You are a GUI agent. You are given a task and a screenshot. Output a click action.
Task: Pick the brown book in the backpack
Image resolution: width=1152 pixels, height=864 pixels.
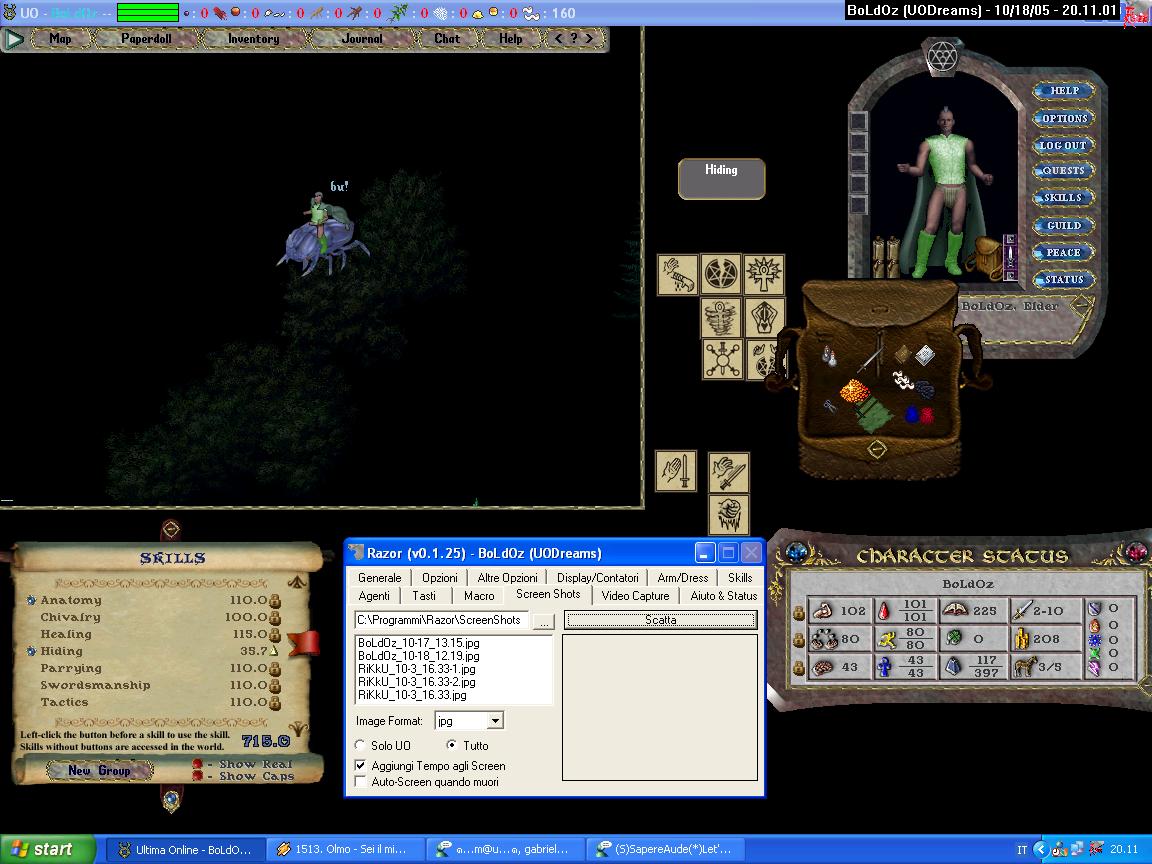click(x=902, y=356)
